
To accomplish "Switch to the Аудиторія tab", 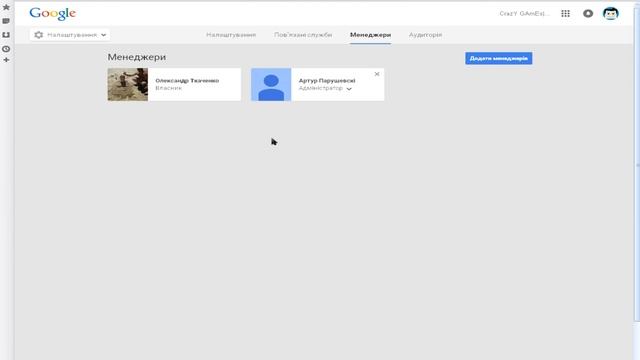I will 425,35.
